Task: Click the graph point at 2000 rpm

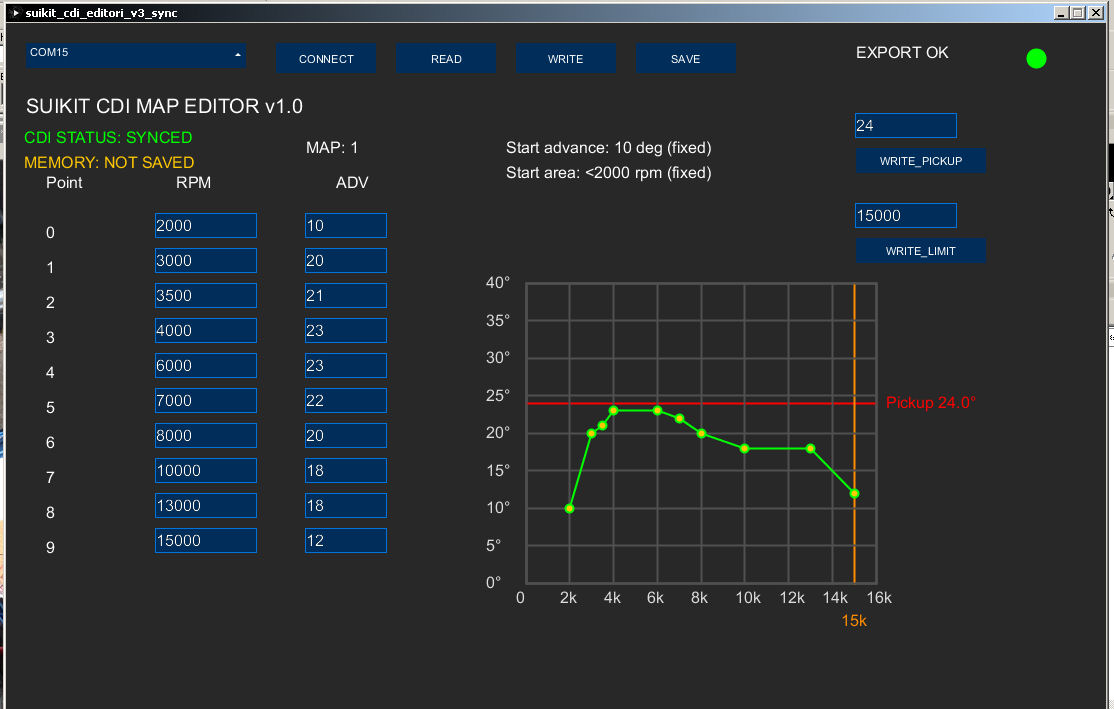Action: [x=570, y=509]
